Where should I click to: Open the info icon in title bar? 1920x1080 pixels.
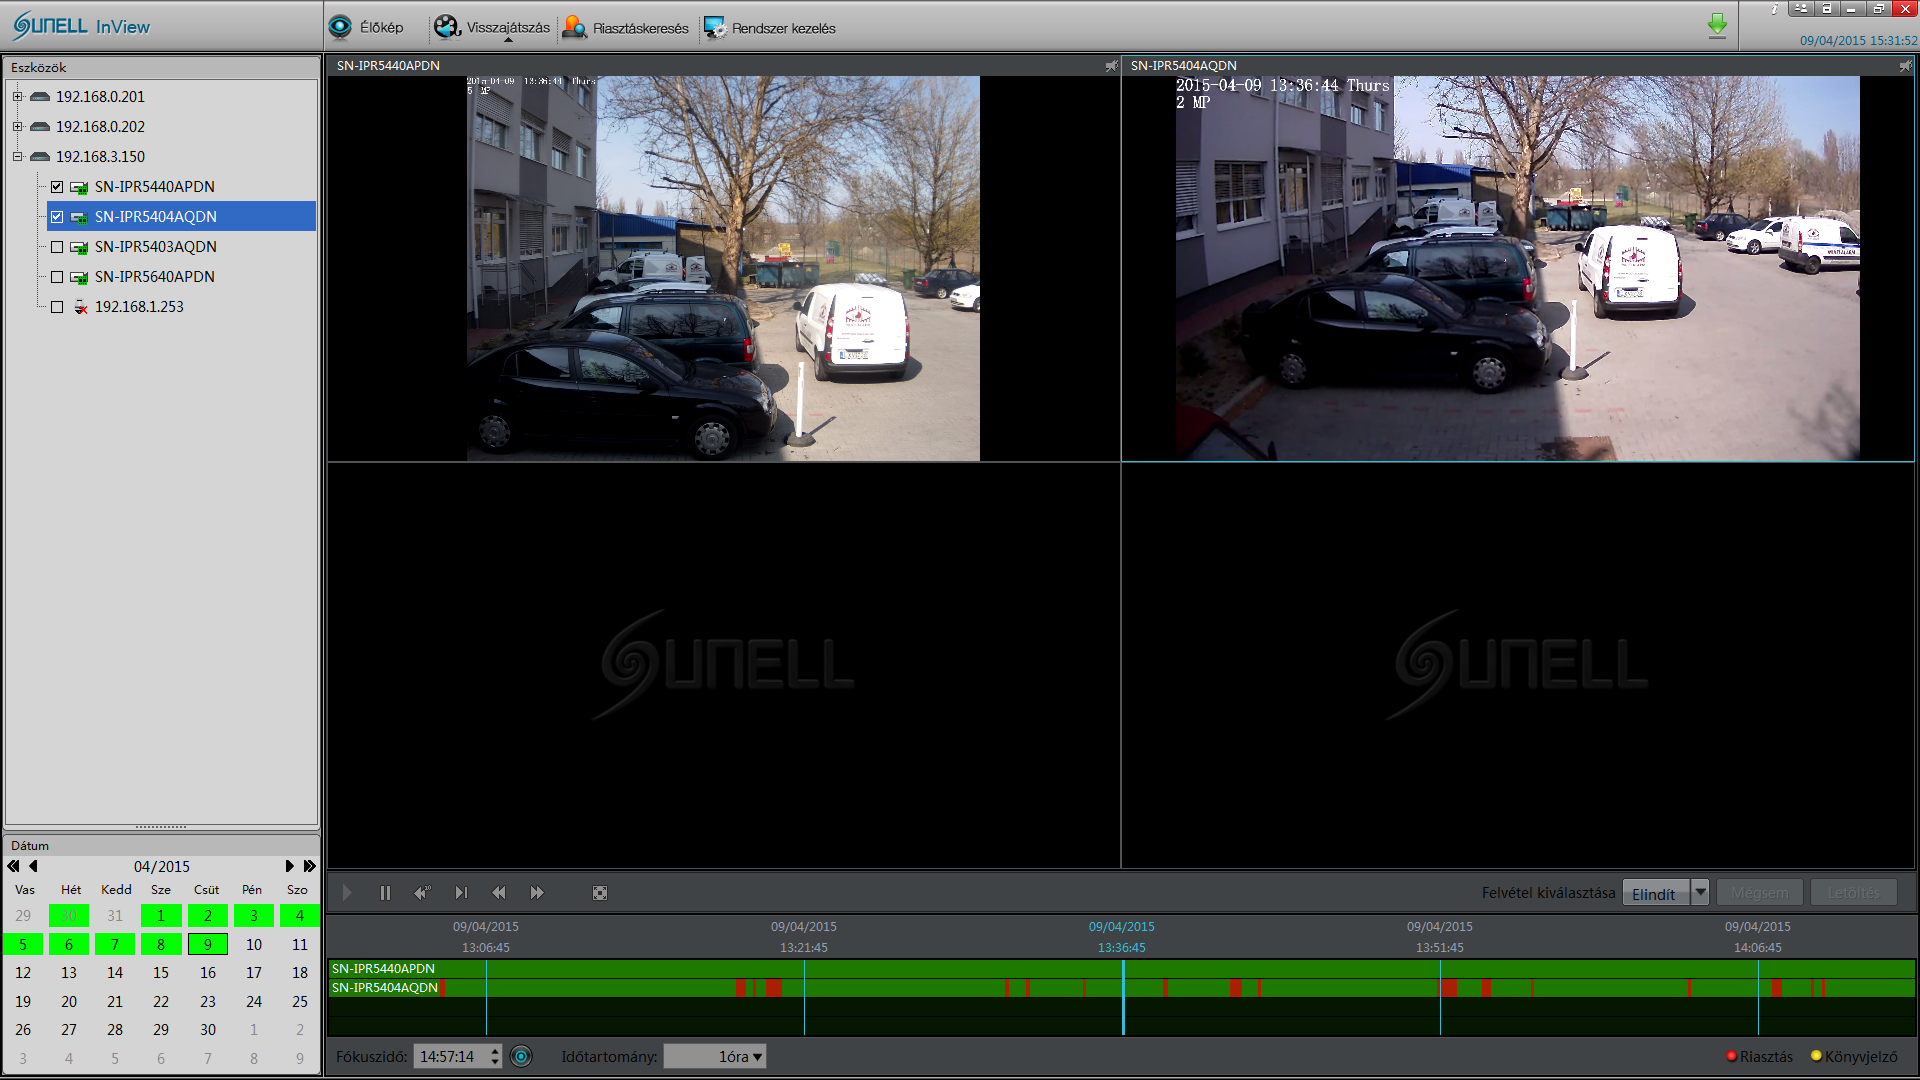tap(1775, 9)
